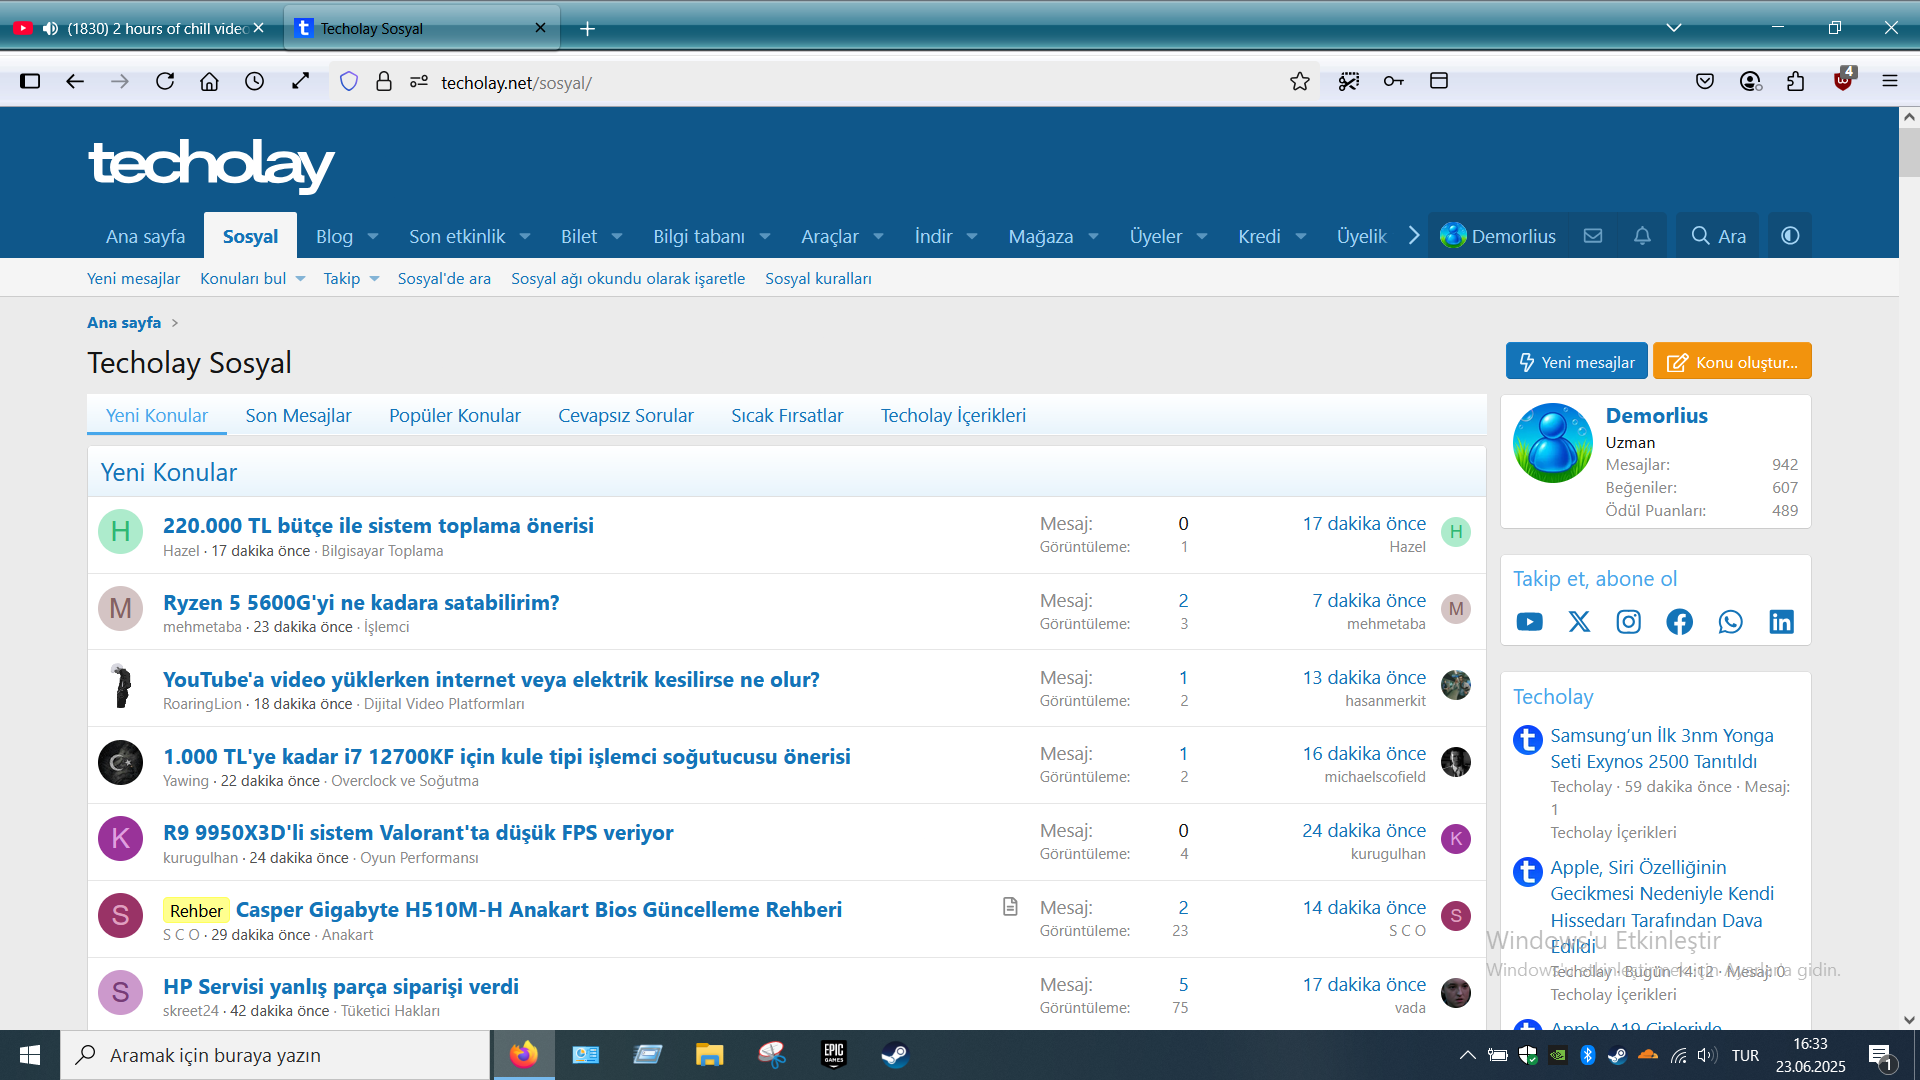
Task: Mute the YouTube tab audio
Action: click(x=50, y=29)
